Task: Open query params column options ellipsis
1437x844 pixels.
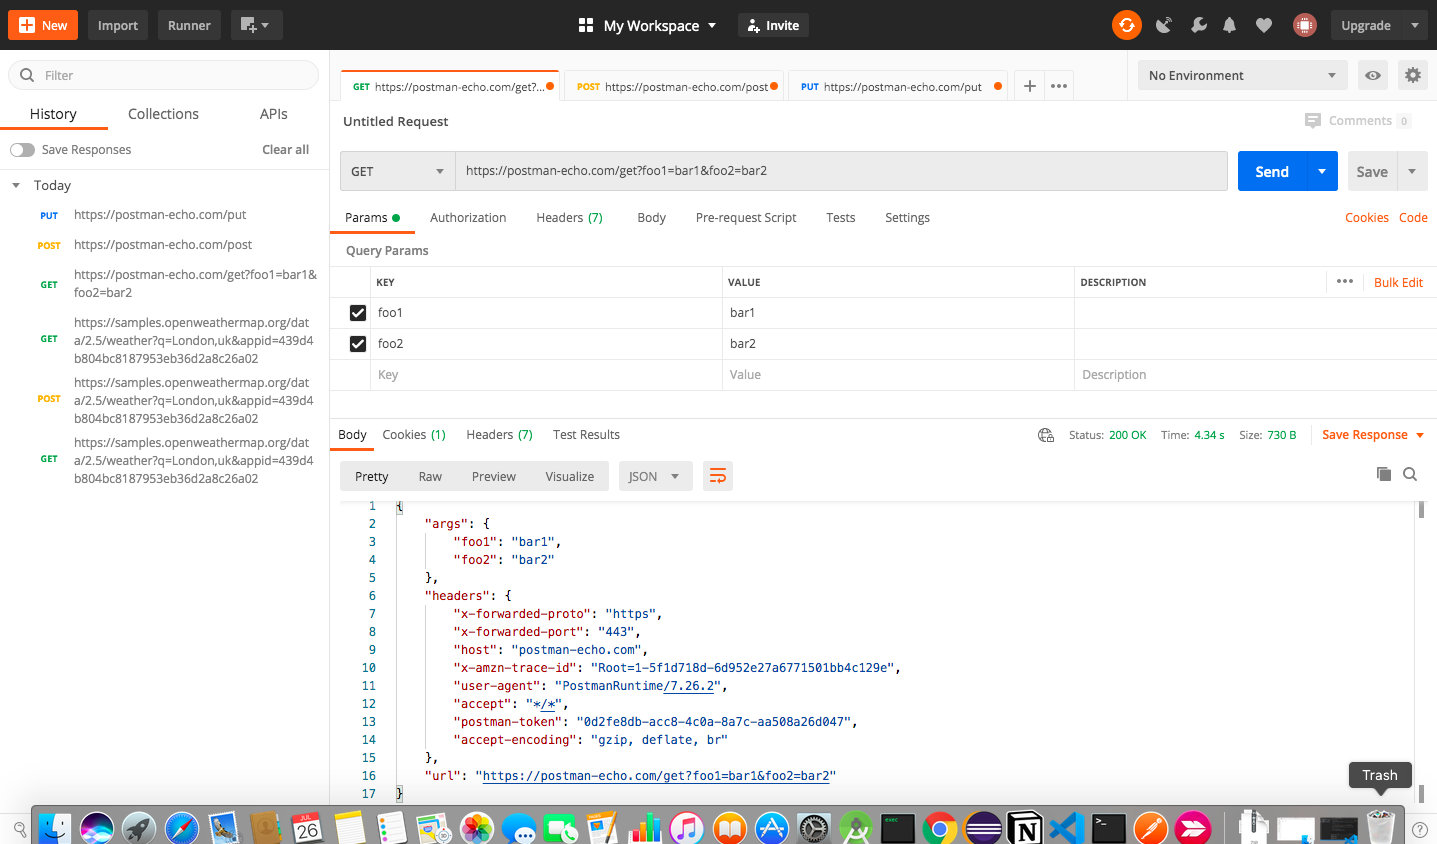Action: [1345, 281]
